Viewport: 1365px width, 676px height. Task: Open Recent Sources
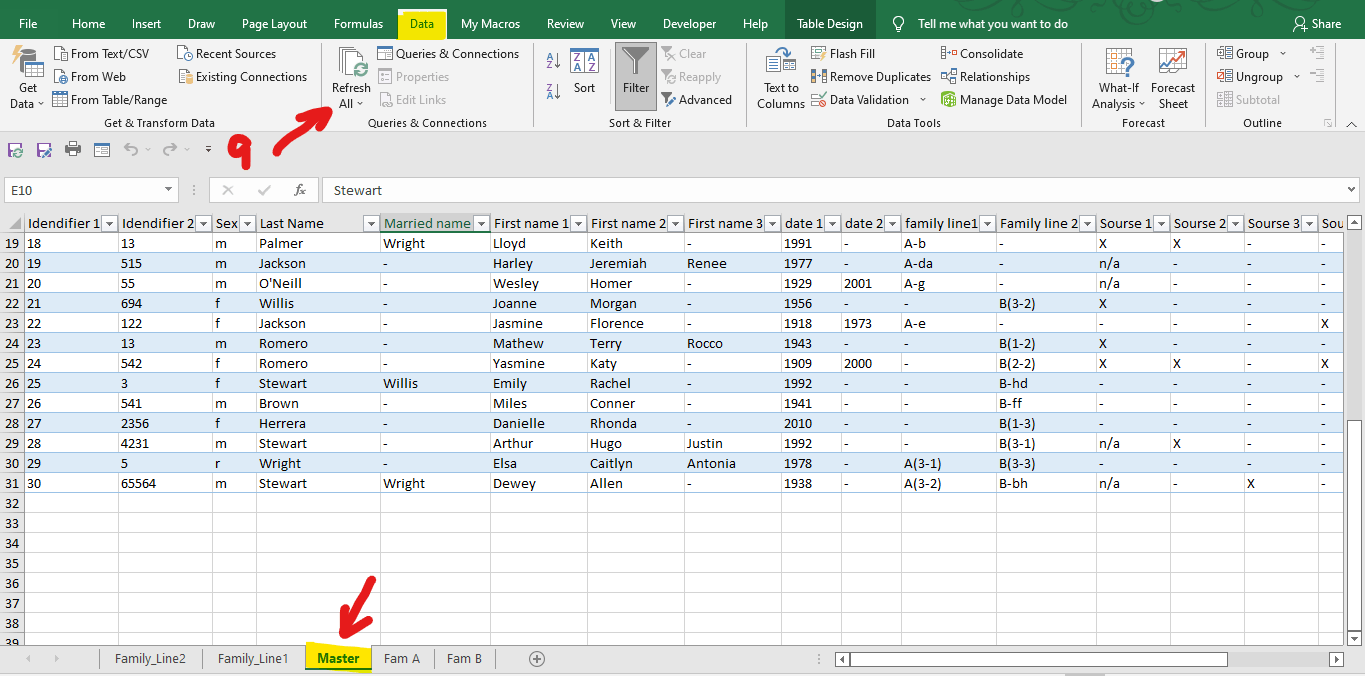point(226,54)
